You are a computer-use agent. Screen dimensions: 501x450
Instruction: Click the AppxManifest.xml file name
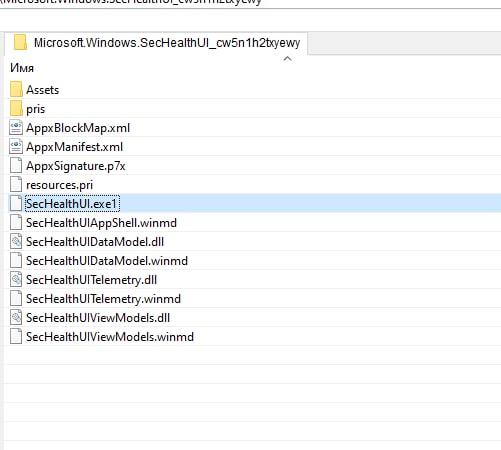[75, 147]
